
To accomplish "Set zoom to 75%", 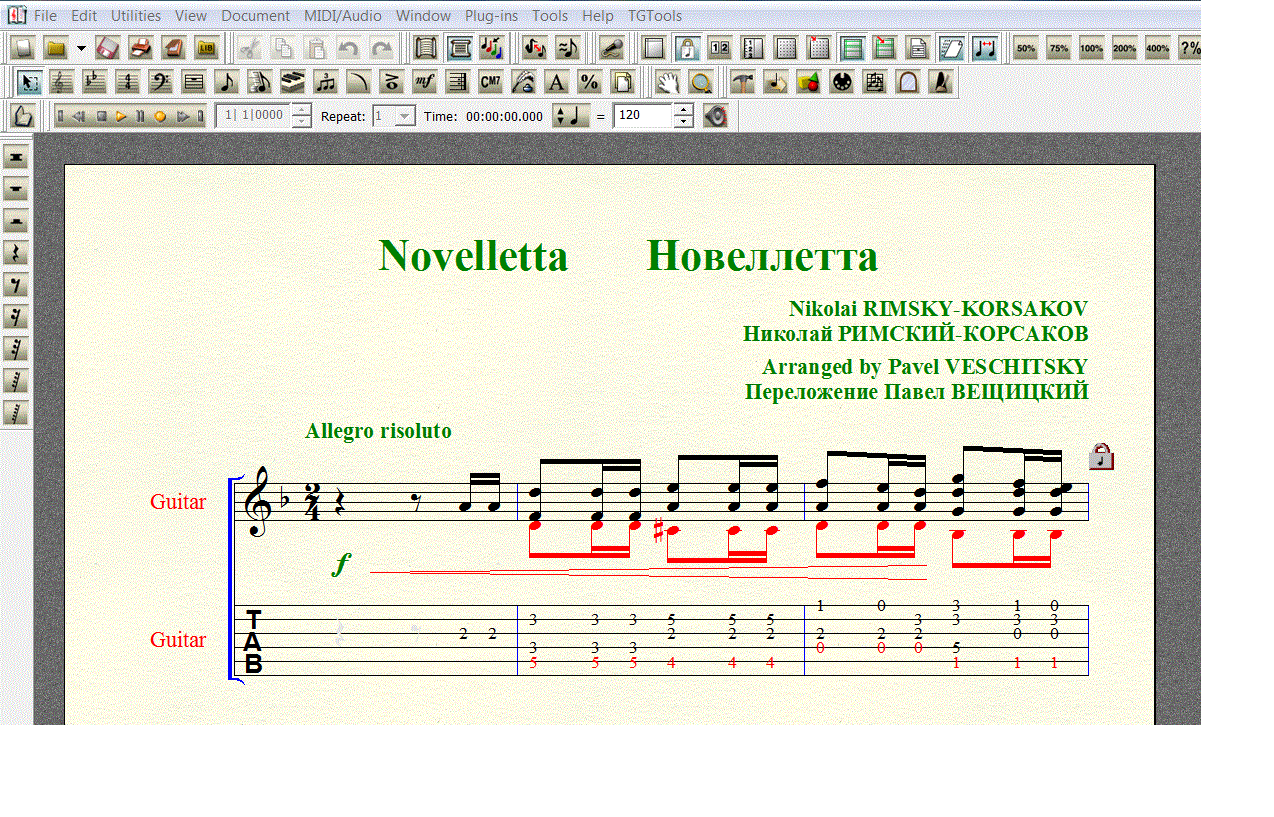I will pos(1058,48).
